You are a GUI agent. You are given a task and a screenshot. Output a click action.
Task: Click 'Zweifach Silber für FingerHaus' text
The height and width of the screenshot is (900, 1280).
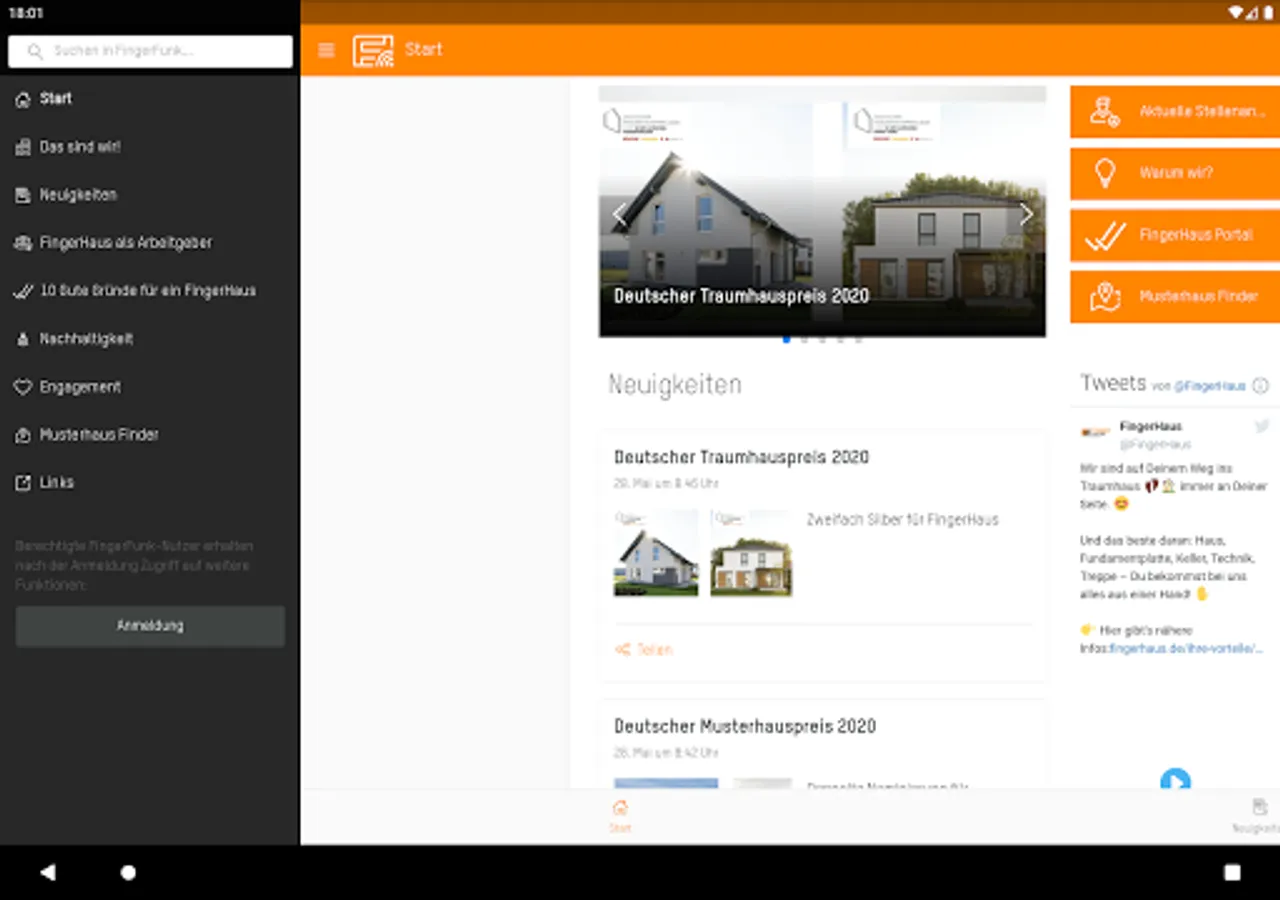tap(902, 520)
